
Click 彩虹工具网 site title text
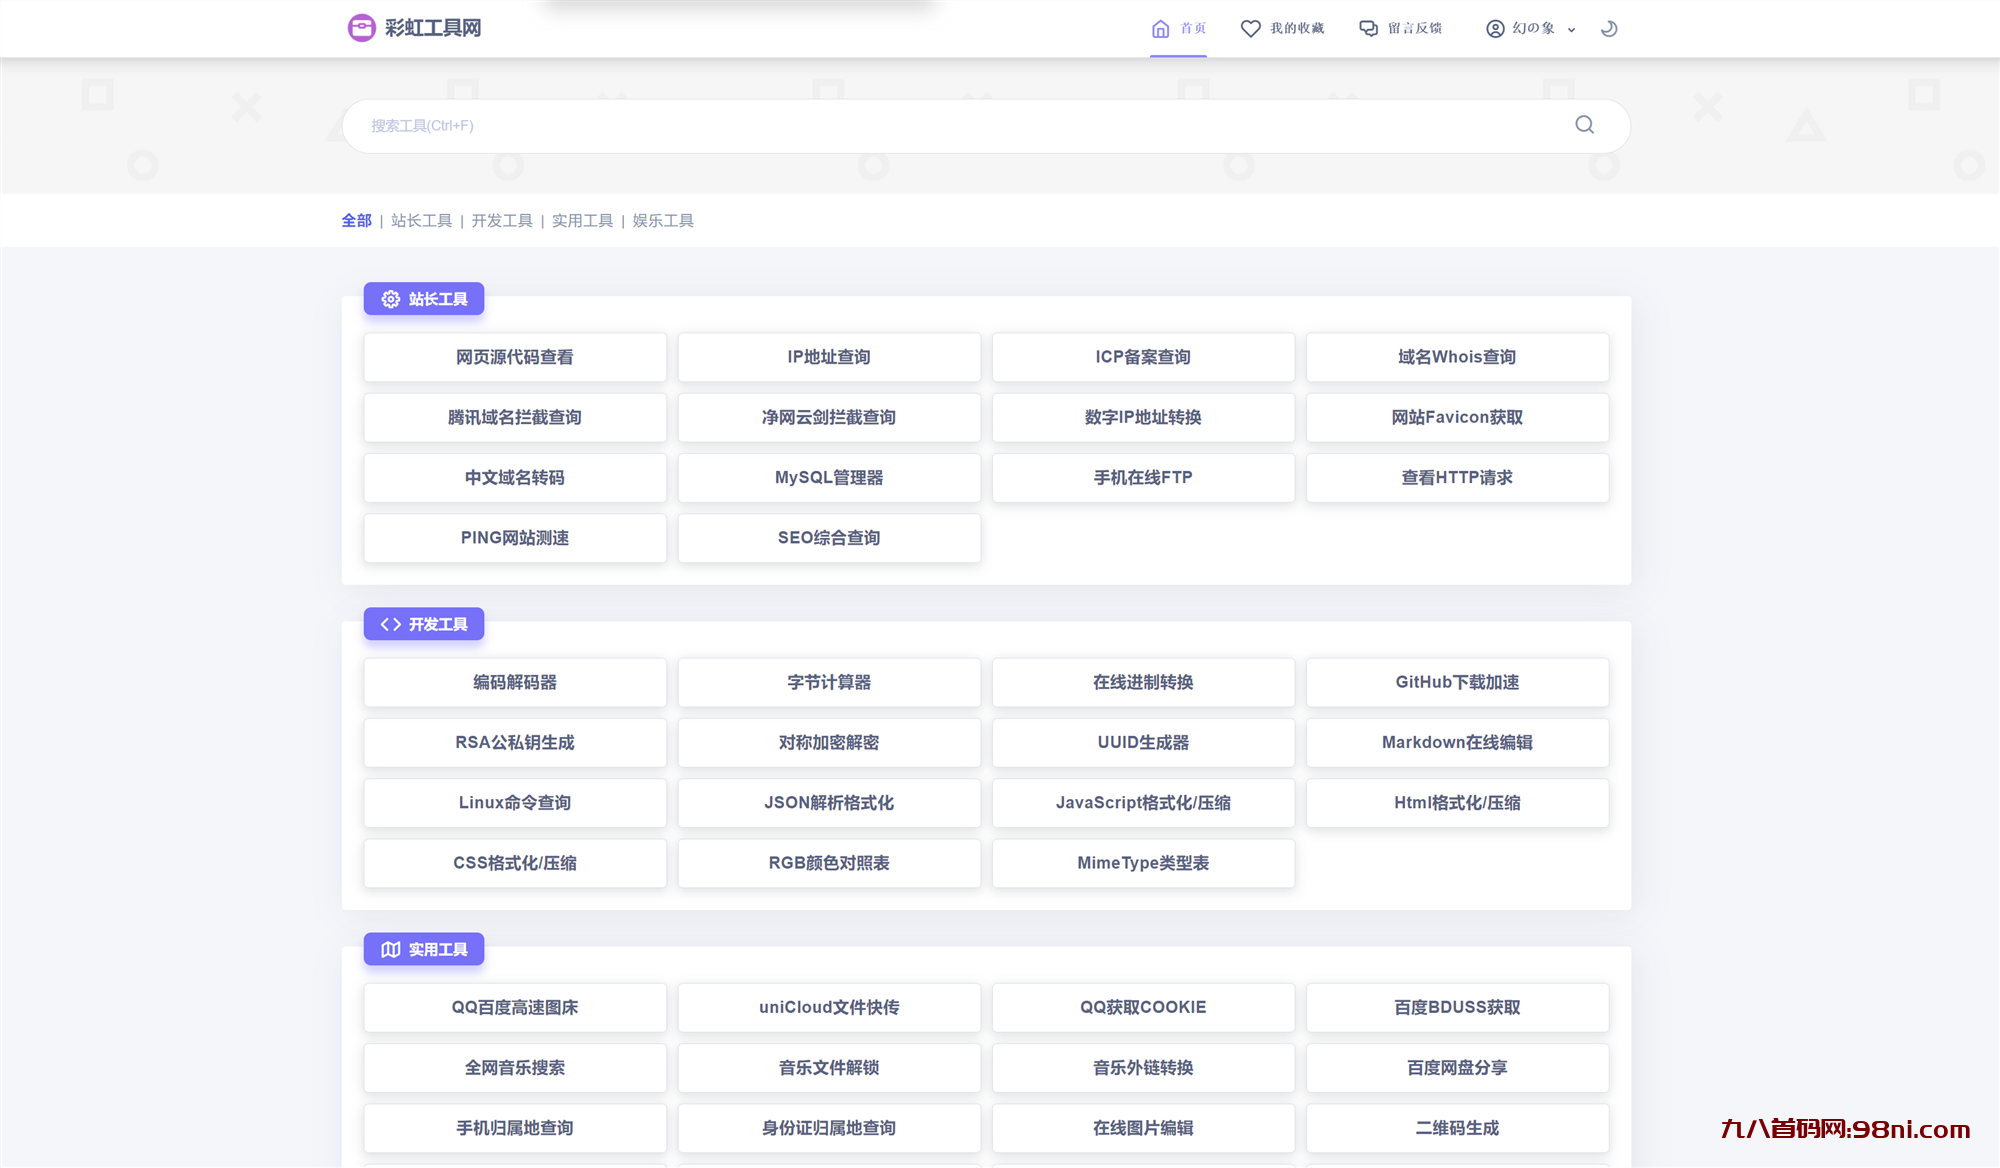433,28
